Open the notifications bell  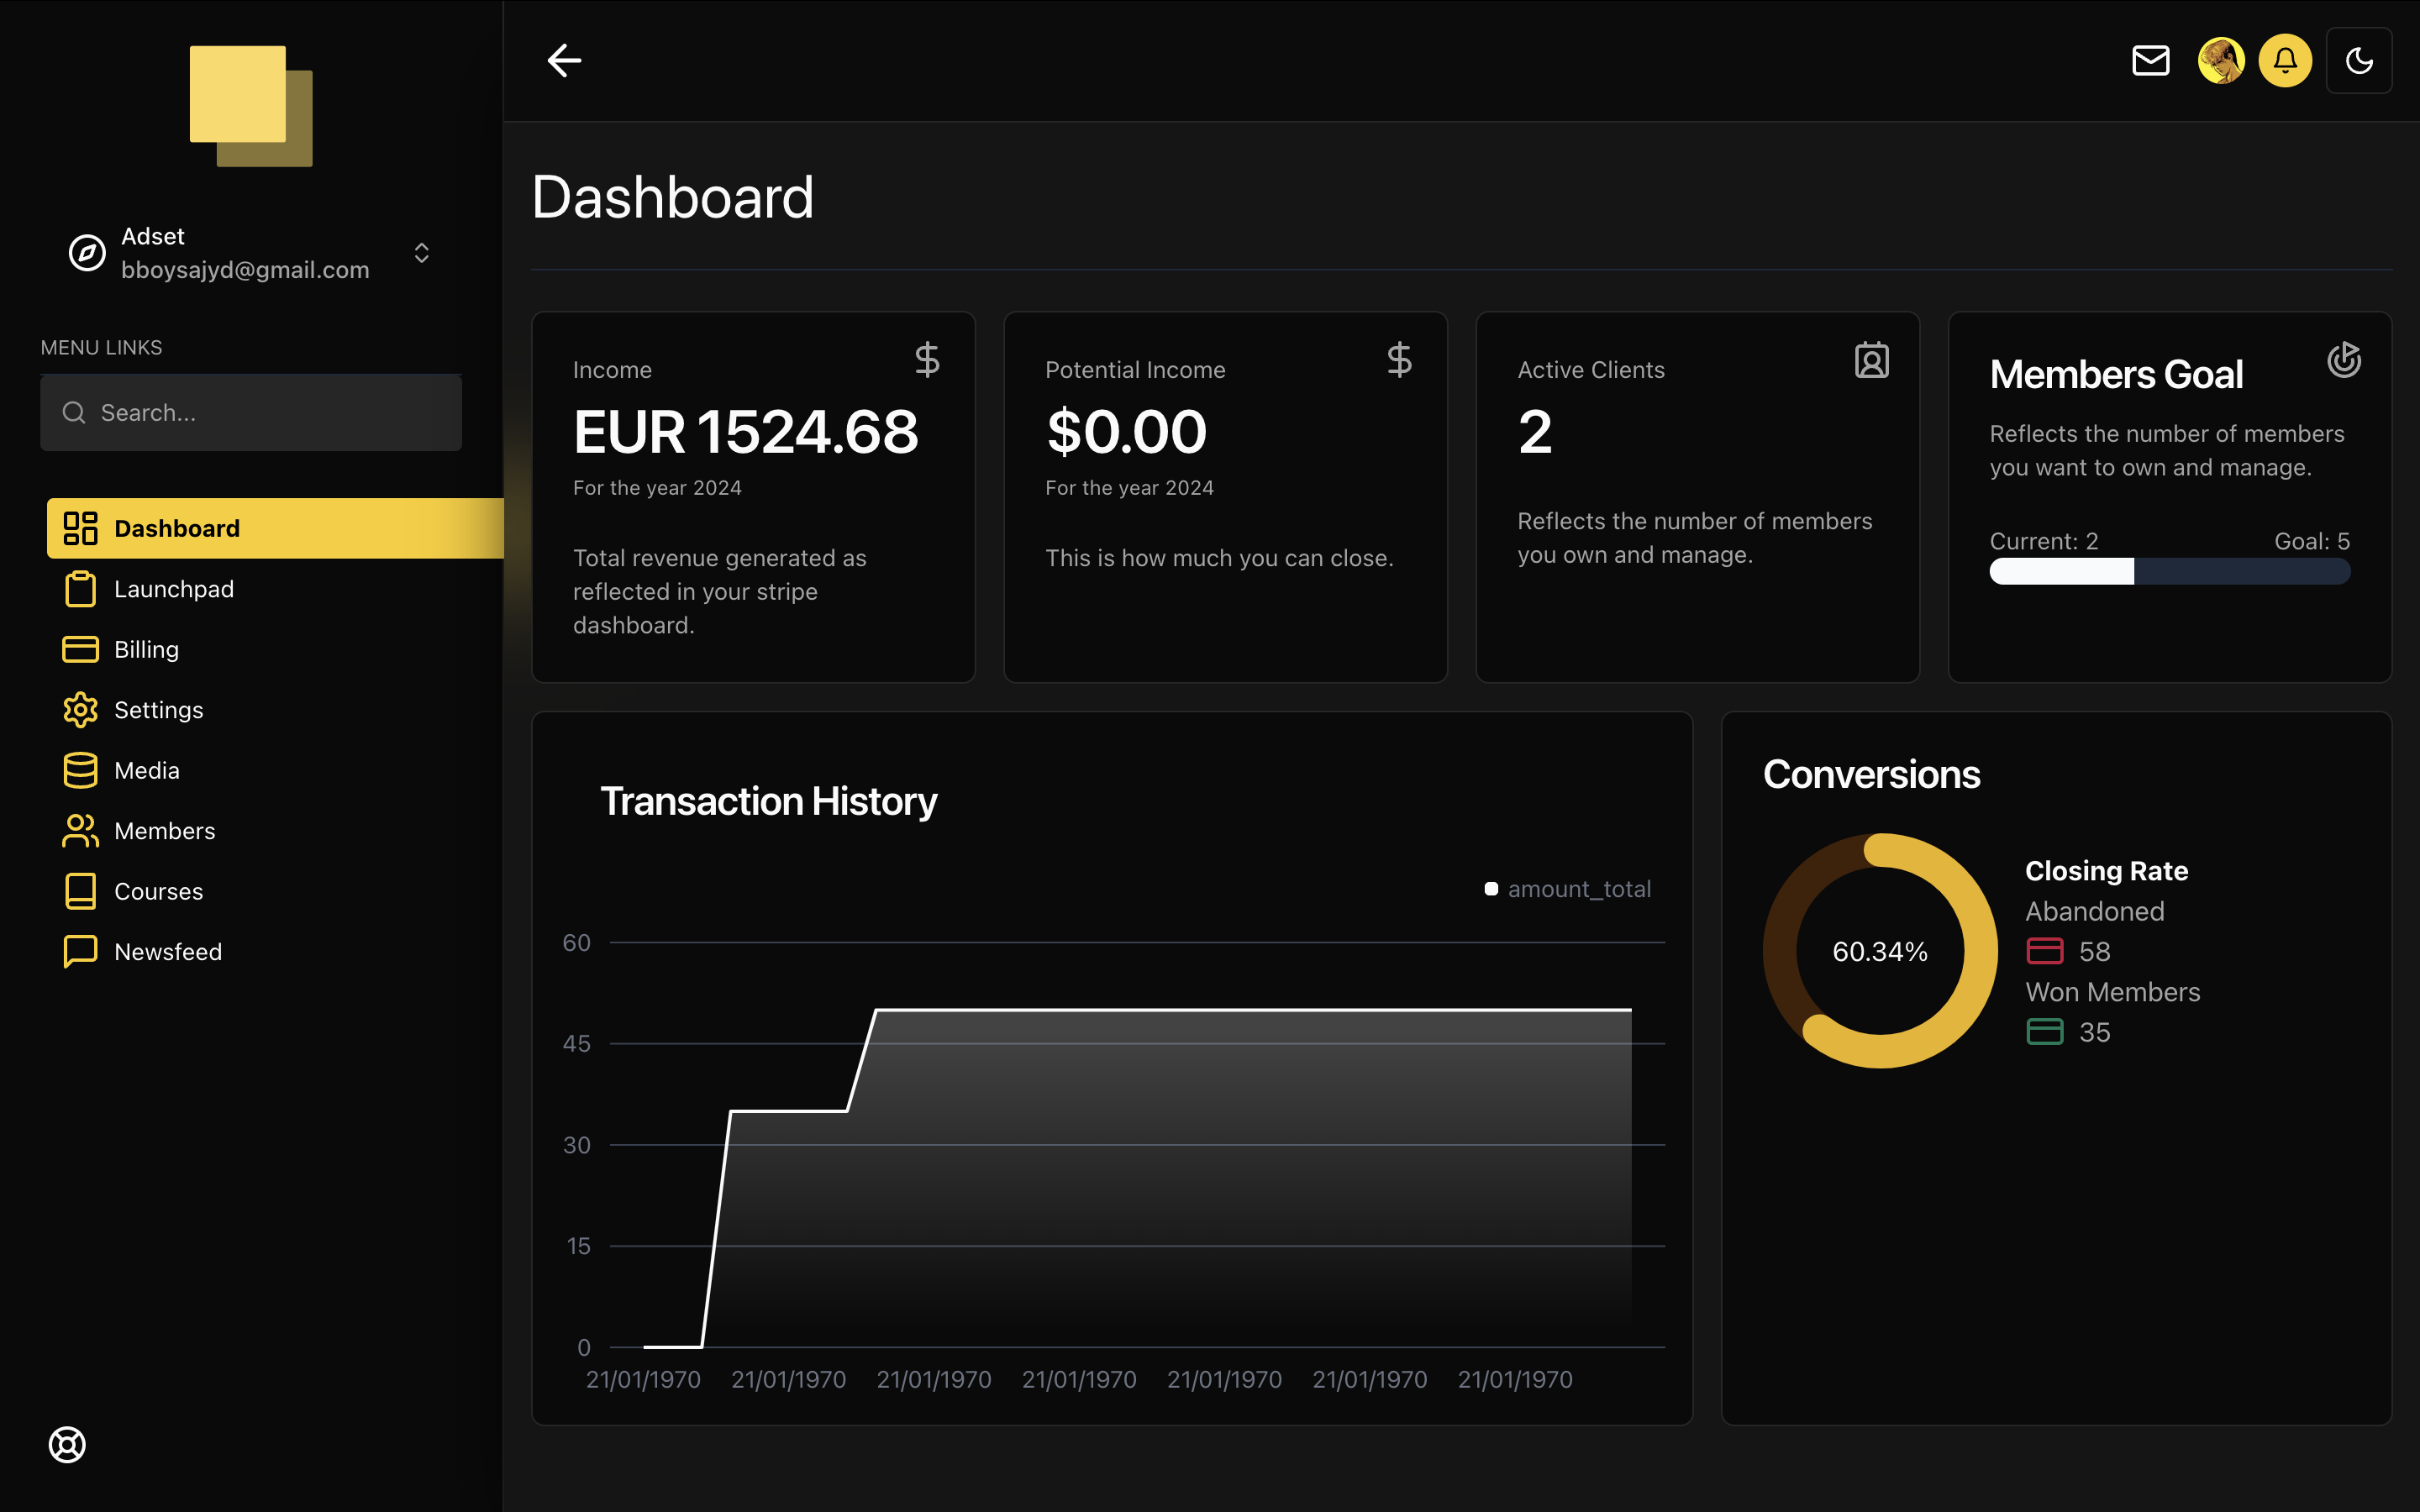2285,61
